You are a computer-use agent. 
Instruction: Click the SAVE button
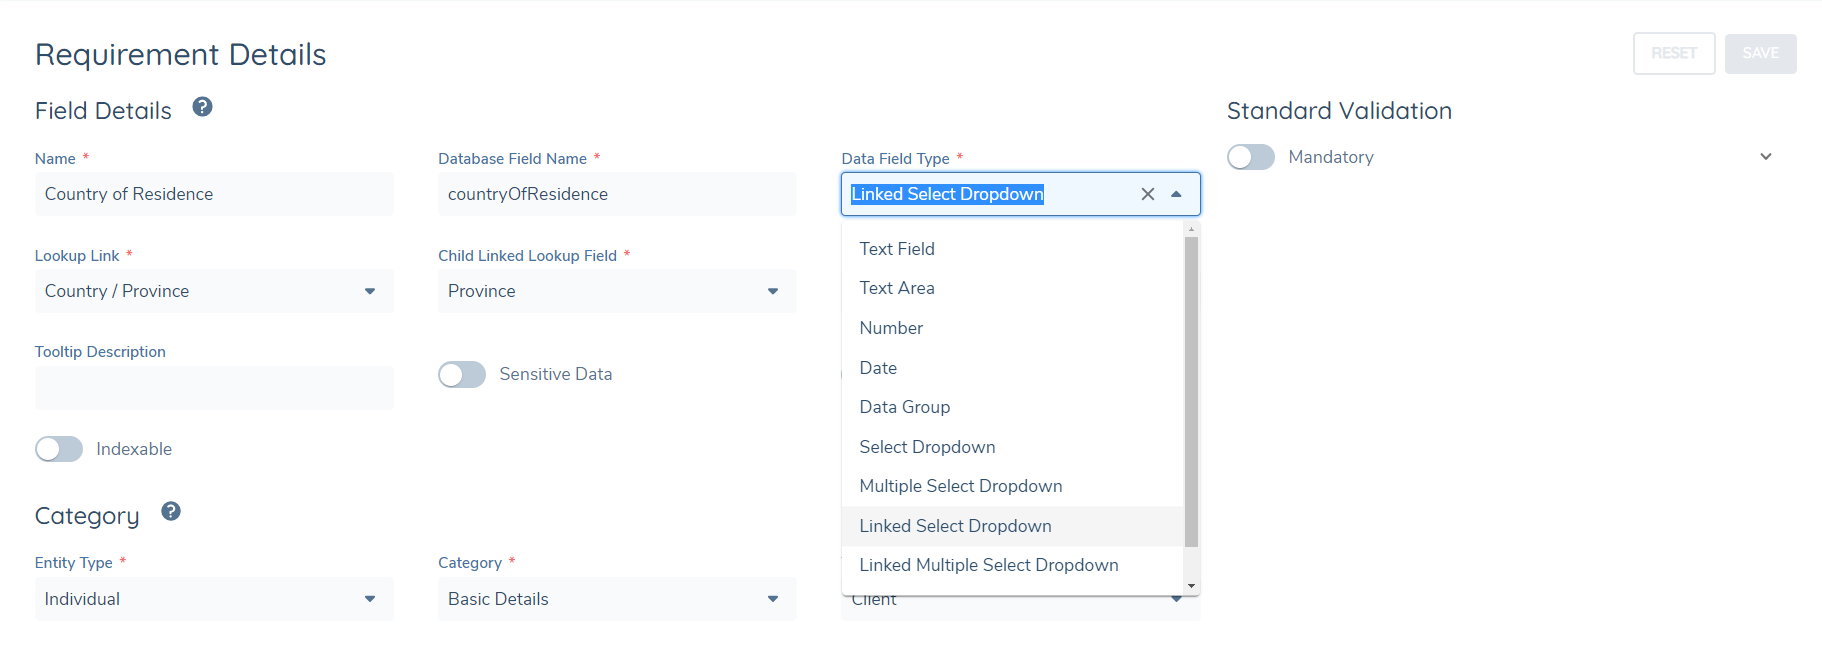pos(1760,53)
